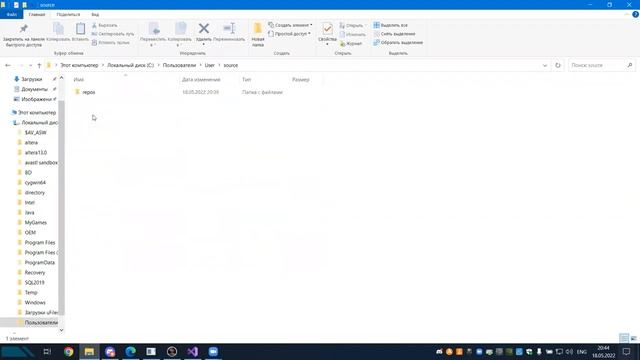The width and height of the screenshot is (640, 360).
Task: Select 'This PC' in the navigation tree
Action: pyautogui.click(x=37, y=112)
